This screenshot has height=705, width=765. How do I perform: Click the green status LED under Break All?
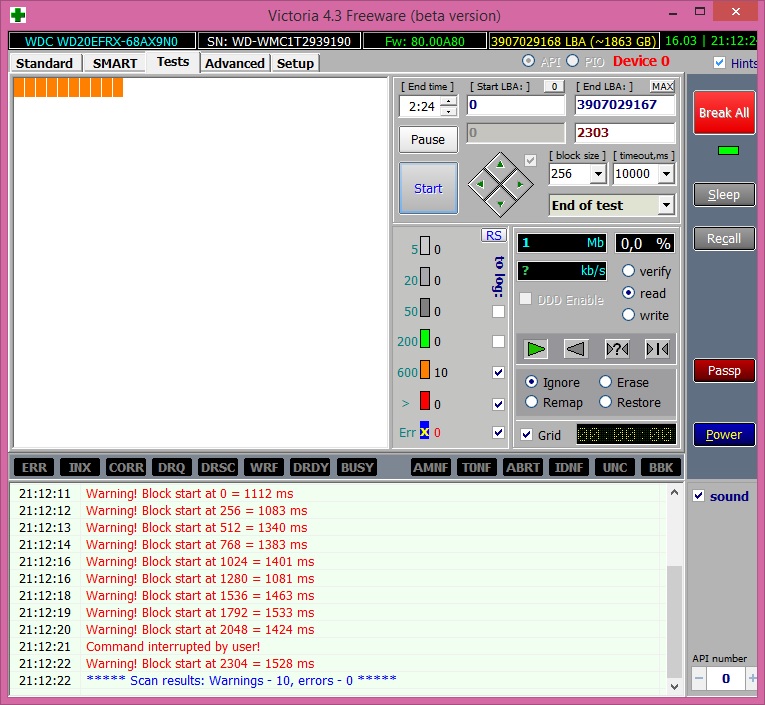pos(728,151)
